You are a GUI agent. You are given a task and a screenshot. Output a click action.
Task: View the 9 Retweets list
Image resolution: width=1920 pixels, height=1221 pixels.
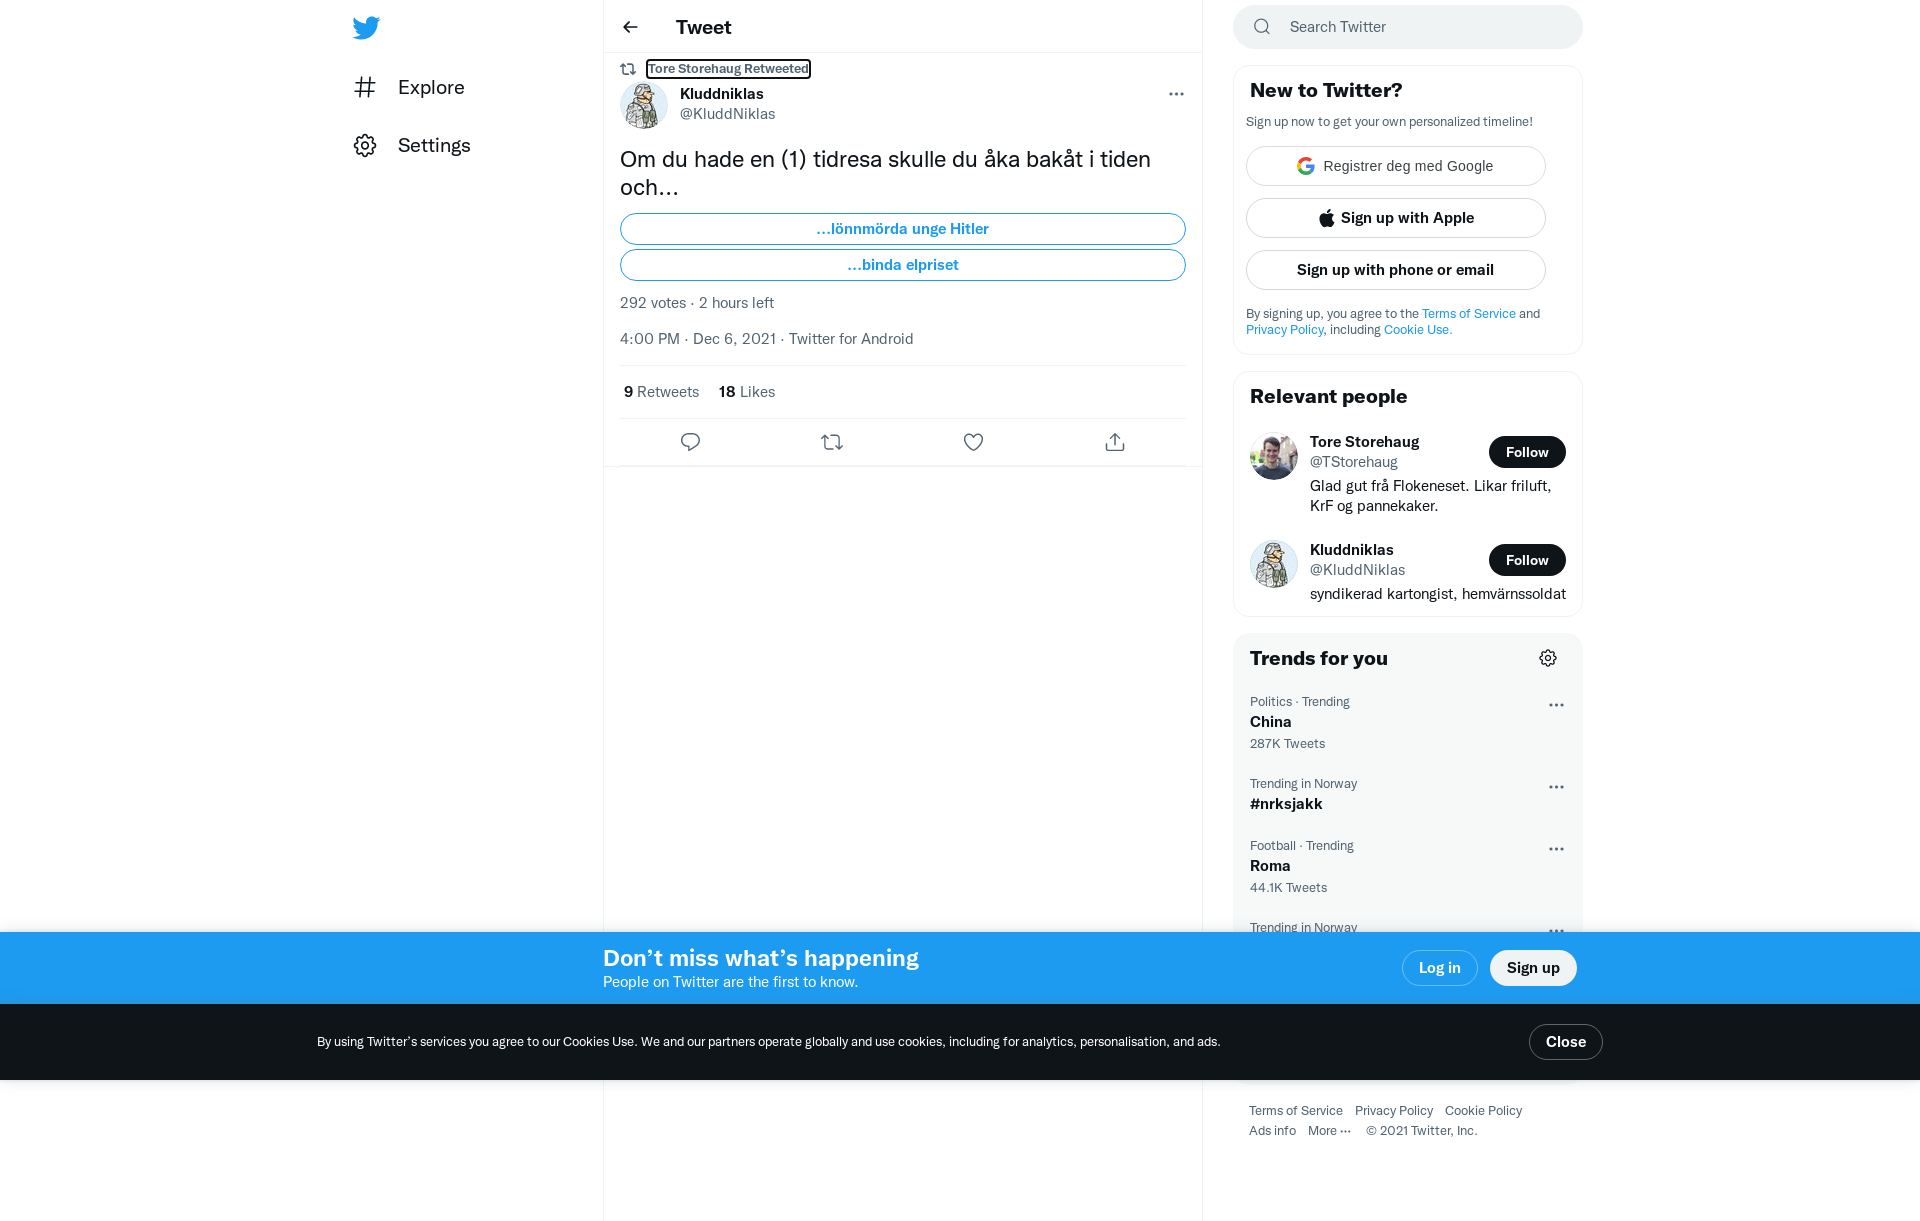(x=661, y=392)
